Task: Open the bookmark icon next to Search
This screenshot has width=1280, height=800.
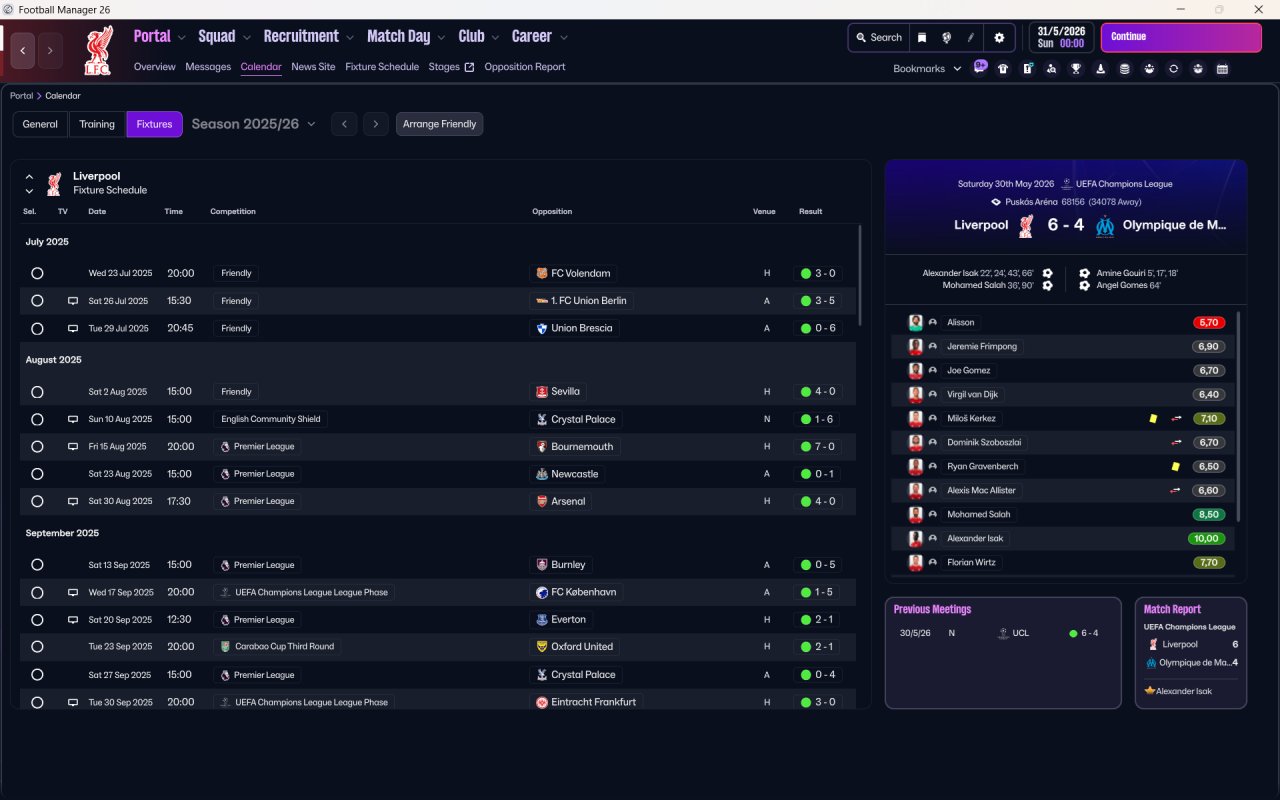Action: [x=922, y=37]
